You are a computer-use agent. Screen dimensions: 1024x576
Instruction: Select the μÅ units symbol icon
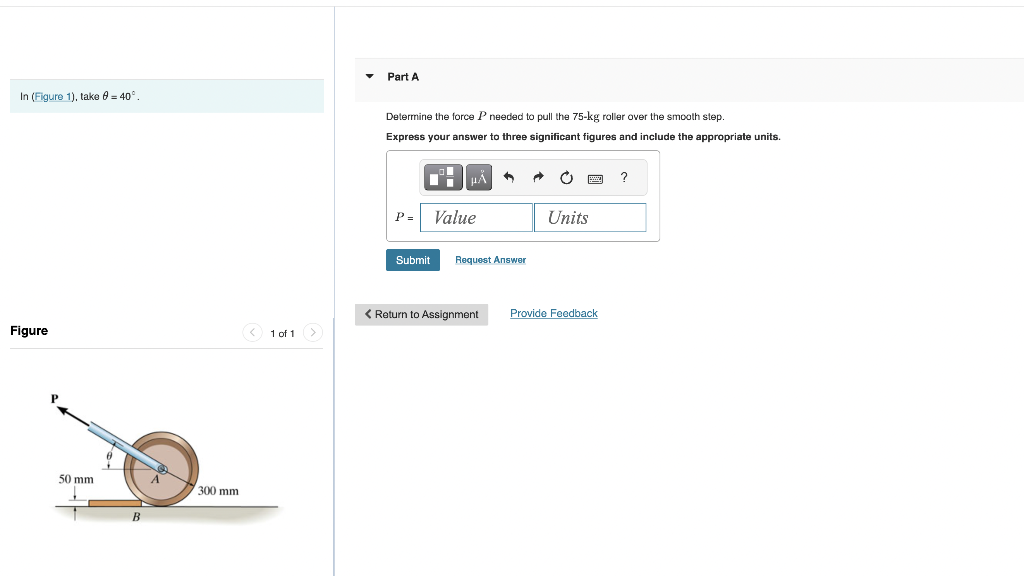(478, 177)
